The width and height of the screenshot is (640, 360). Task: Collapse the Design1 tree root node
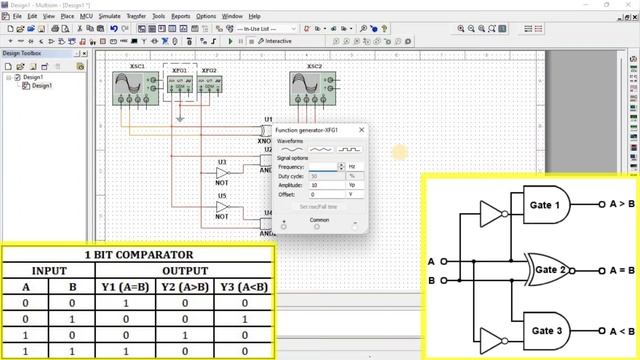click(x=9, y=77)
